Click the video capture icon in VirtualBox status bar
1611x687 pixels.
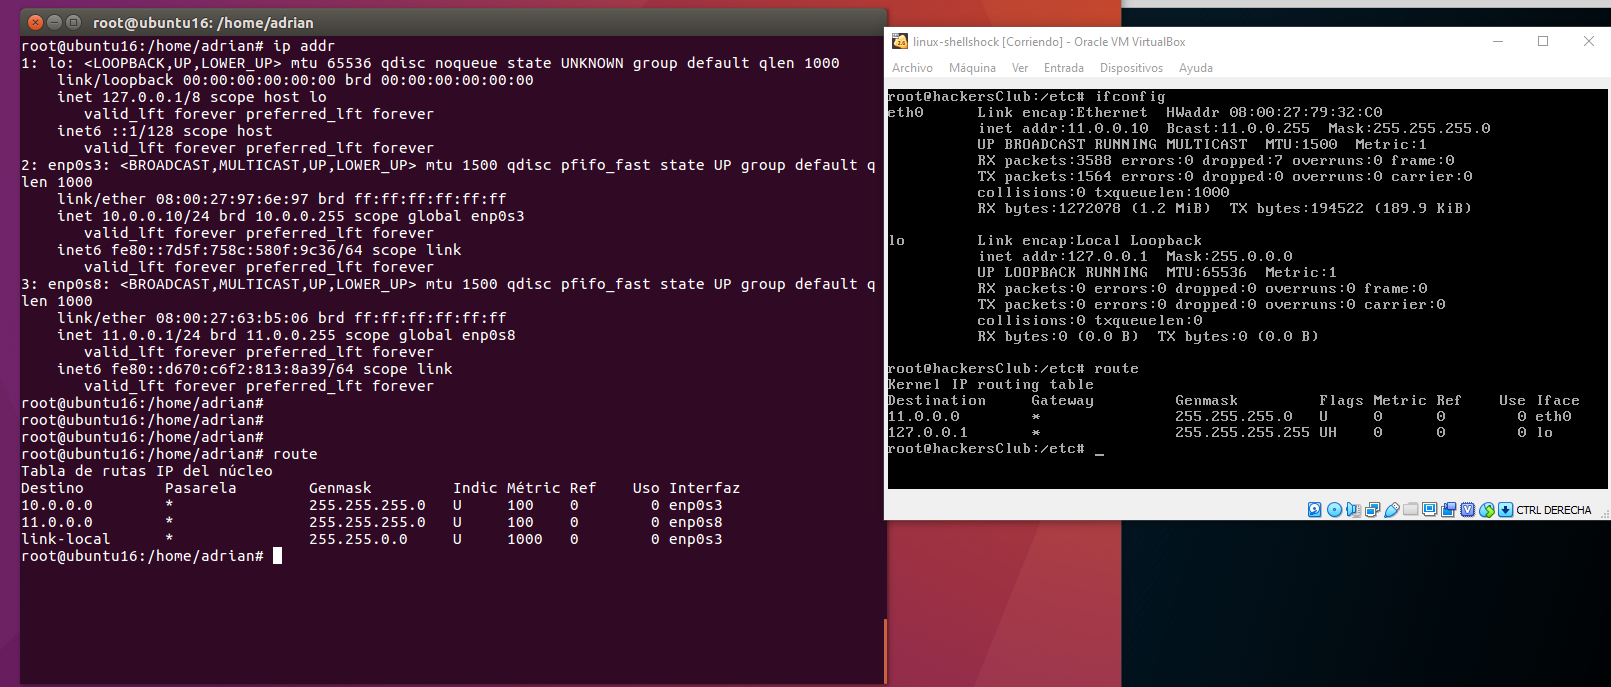1448,510
